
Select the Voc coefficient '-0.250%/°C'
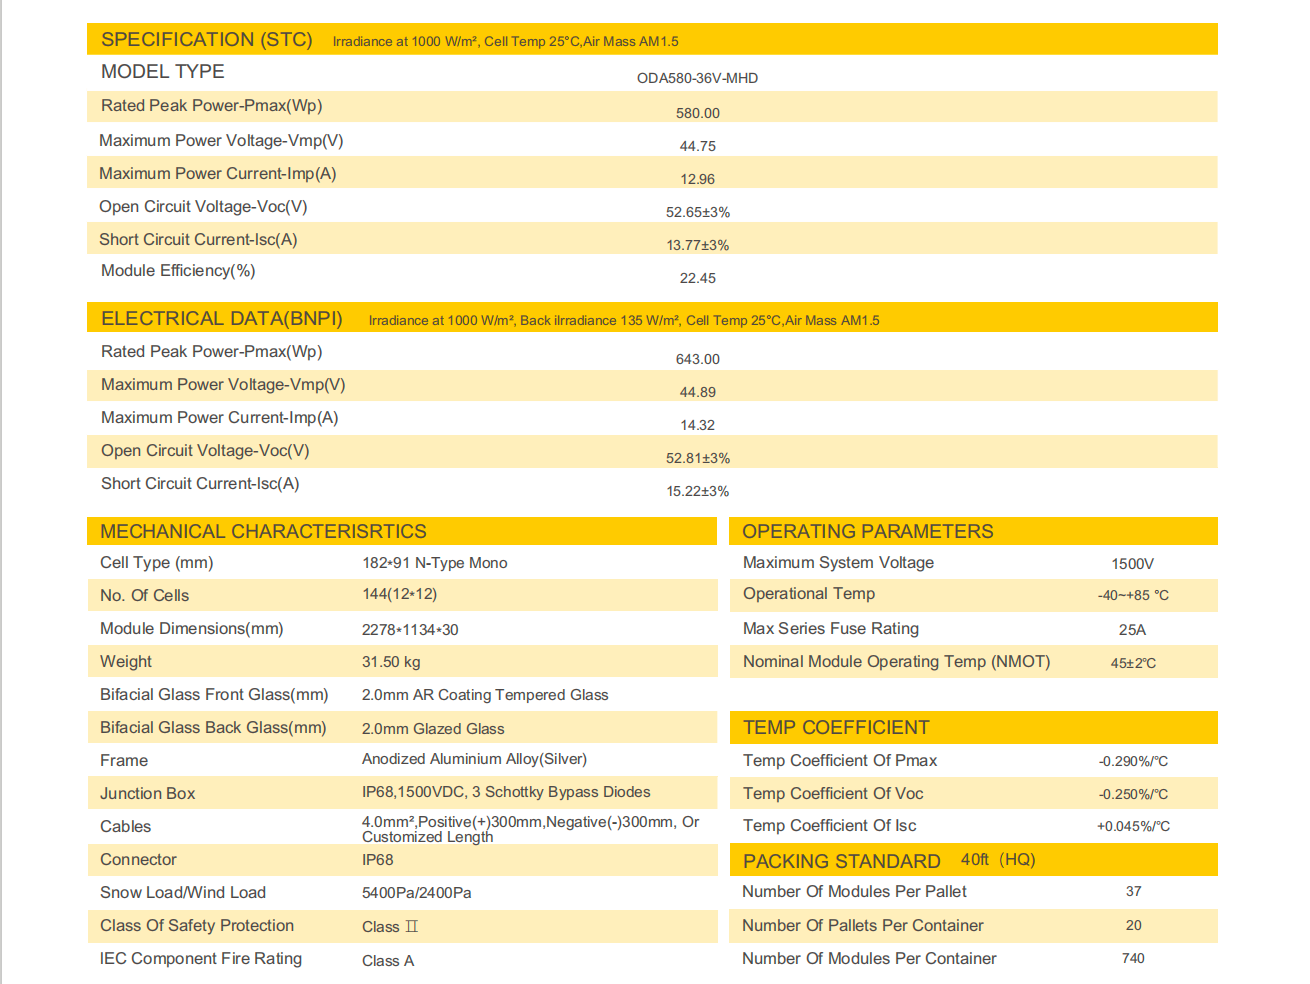pyautogui.click(x=1133, y=794)
